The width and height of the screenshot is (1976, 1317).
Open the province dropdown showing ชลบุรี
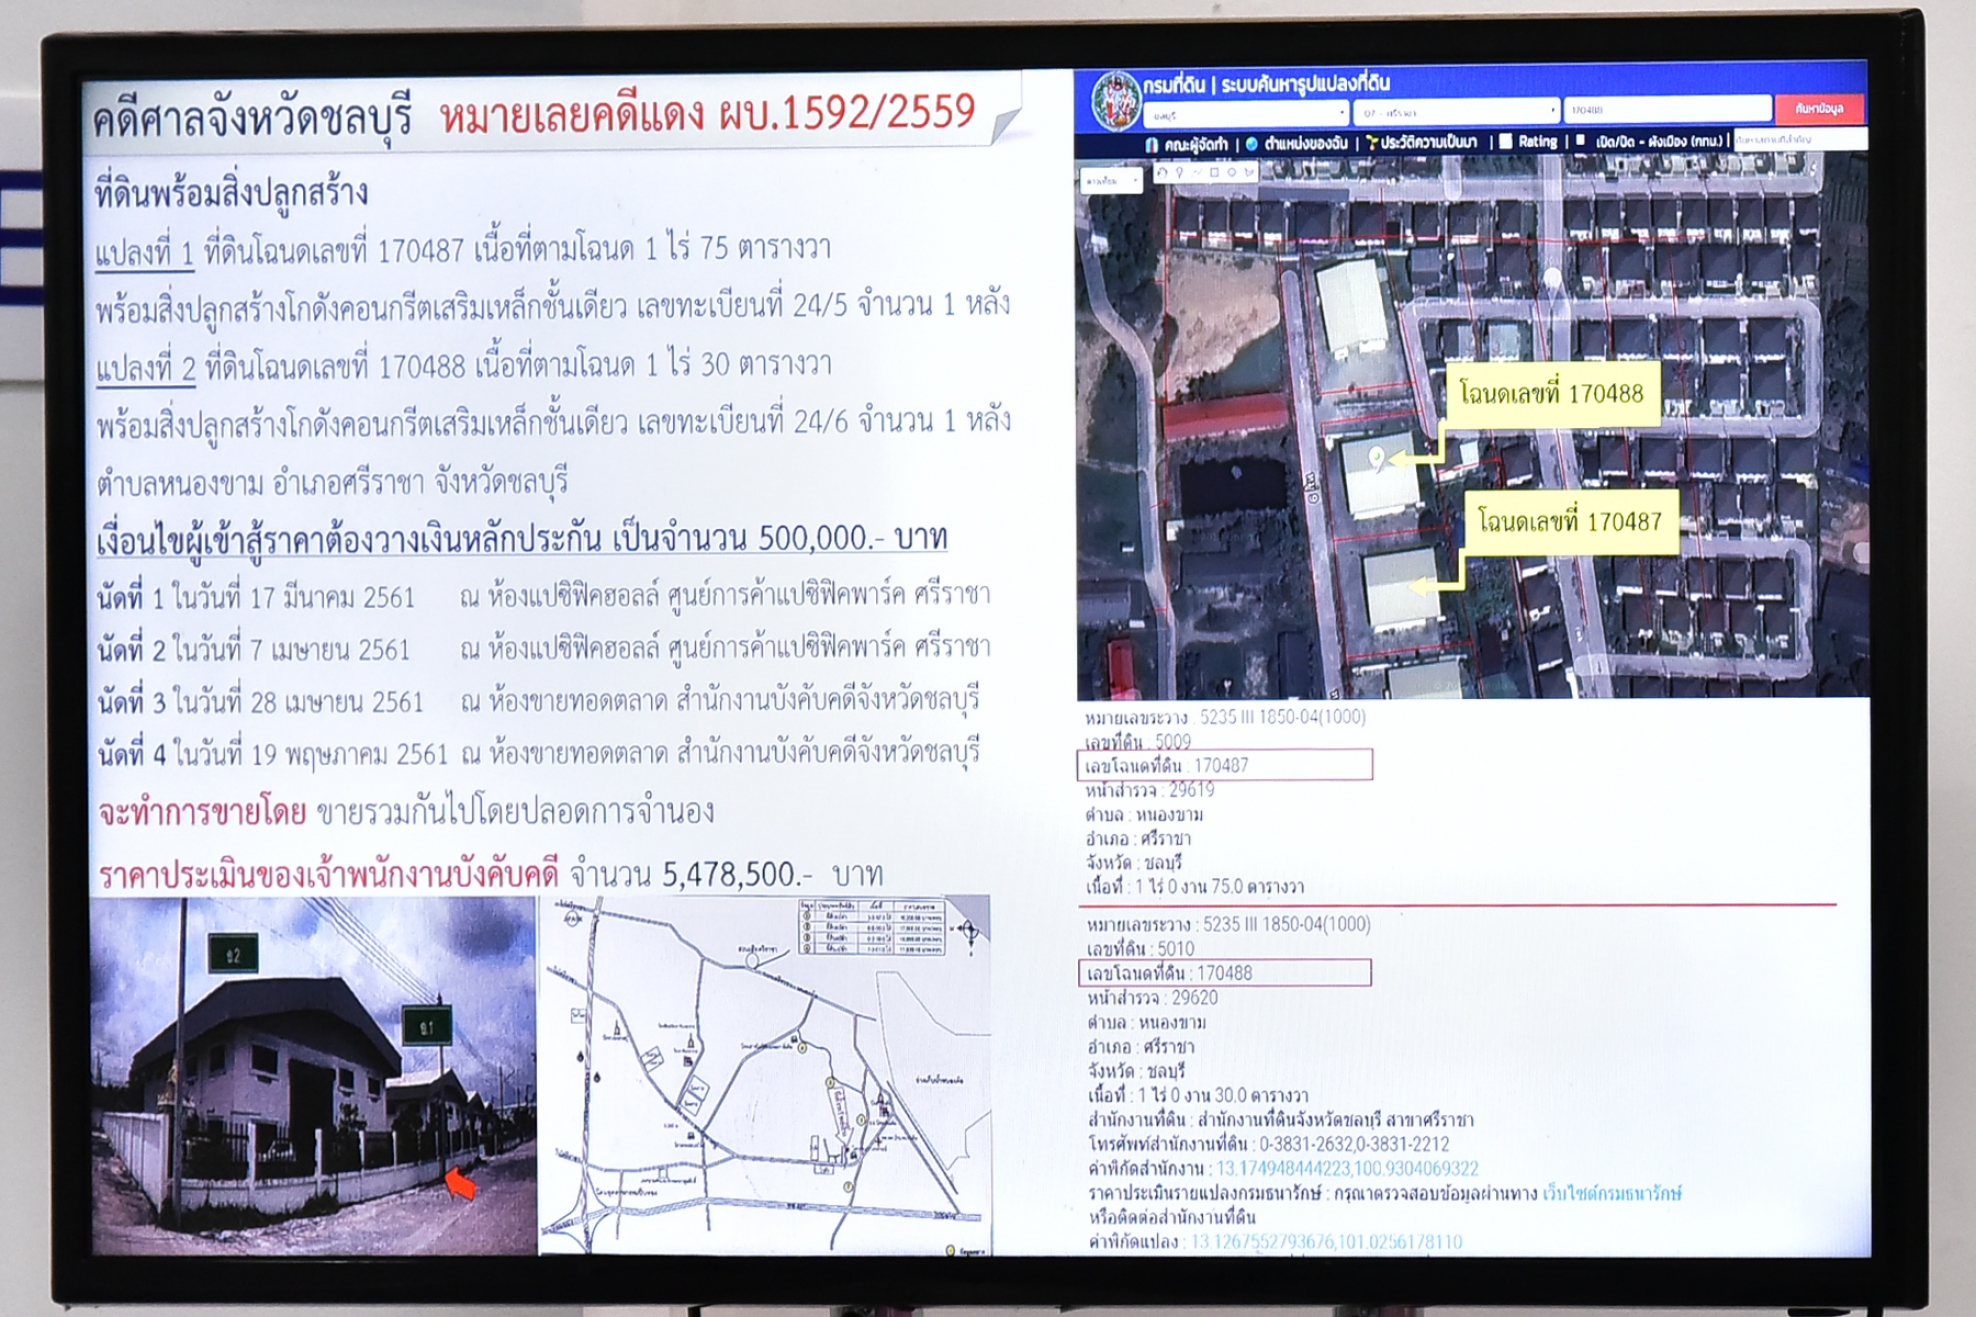[x=1245, y=114]
